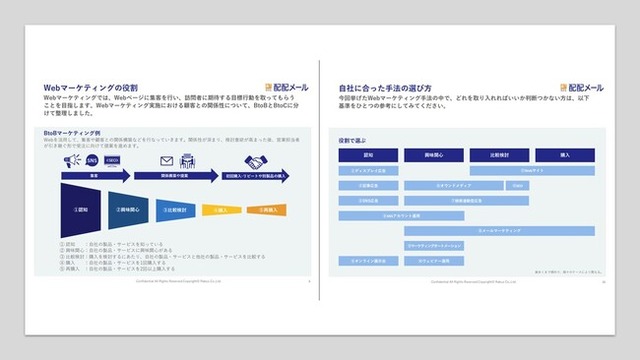This screenshot has height=360, width=640.
Task: Click the SEO monitor screen icon
Action: coord(112,161)
